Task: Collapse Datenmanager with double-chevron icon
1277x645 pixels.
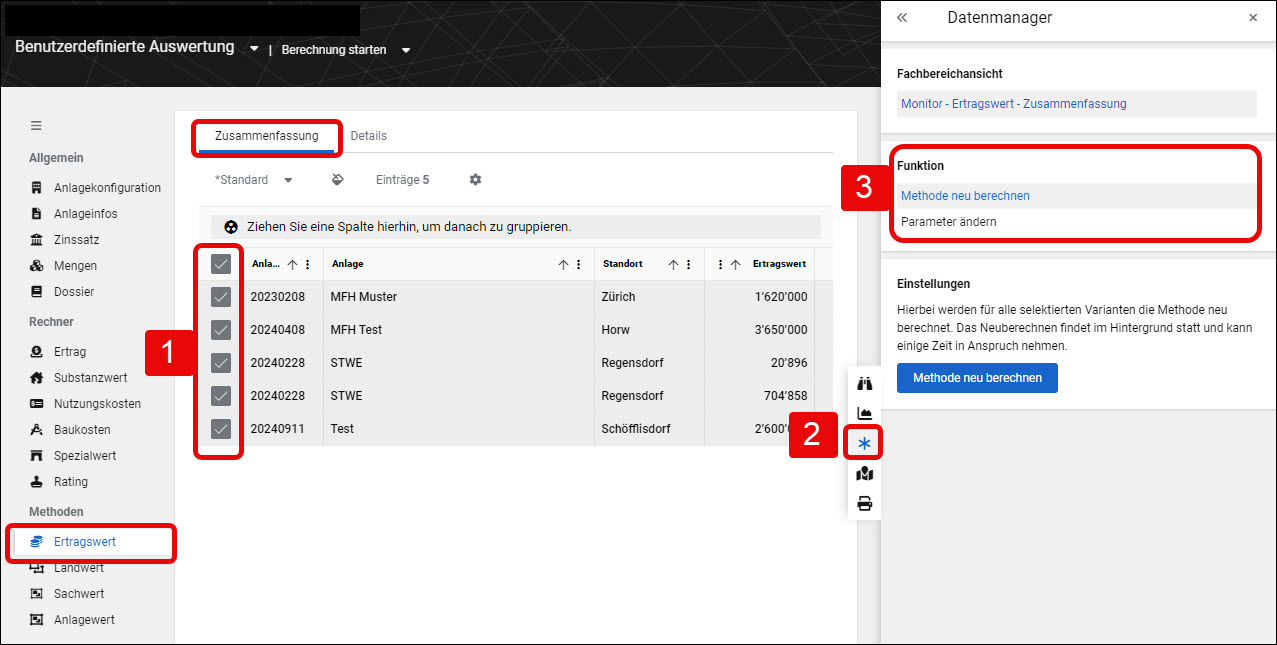Action: point(902,18)
